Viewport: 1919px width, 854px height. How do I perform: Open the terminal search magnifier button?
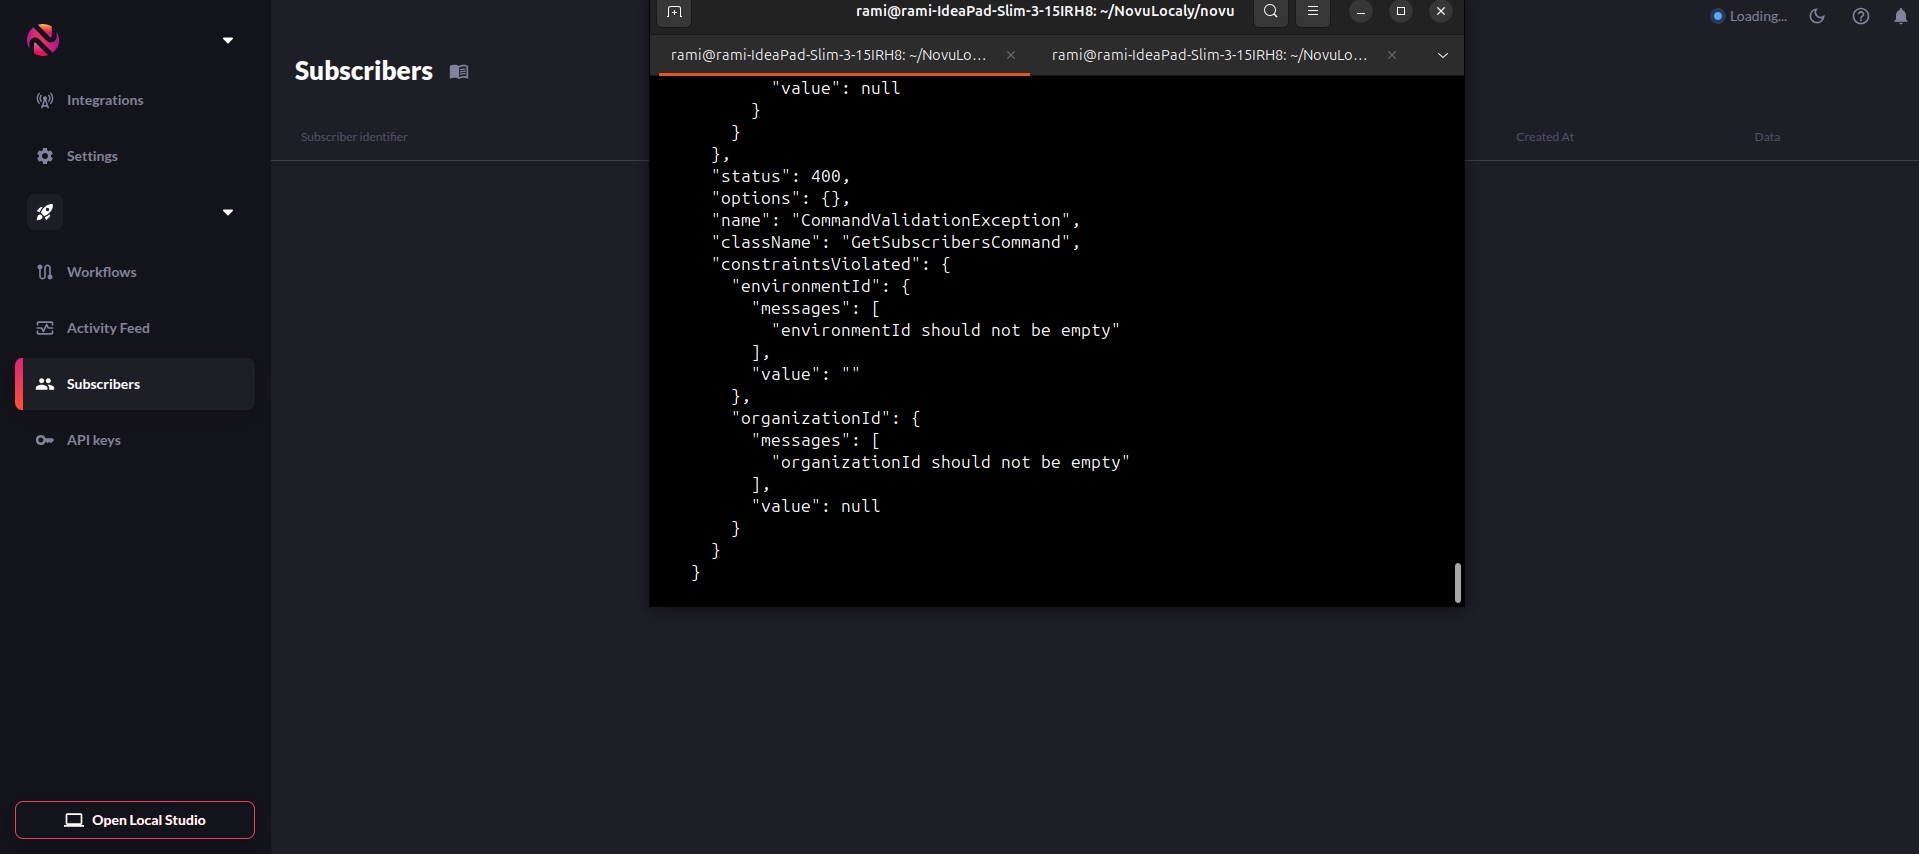pyautogui.click(x=1271, y=12)
